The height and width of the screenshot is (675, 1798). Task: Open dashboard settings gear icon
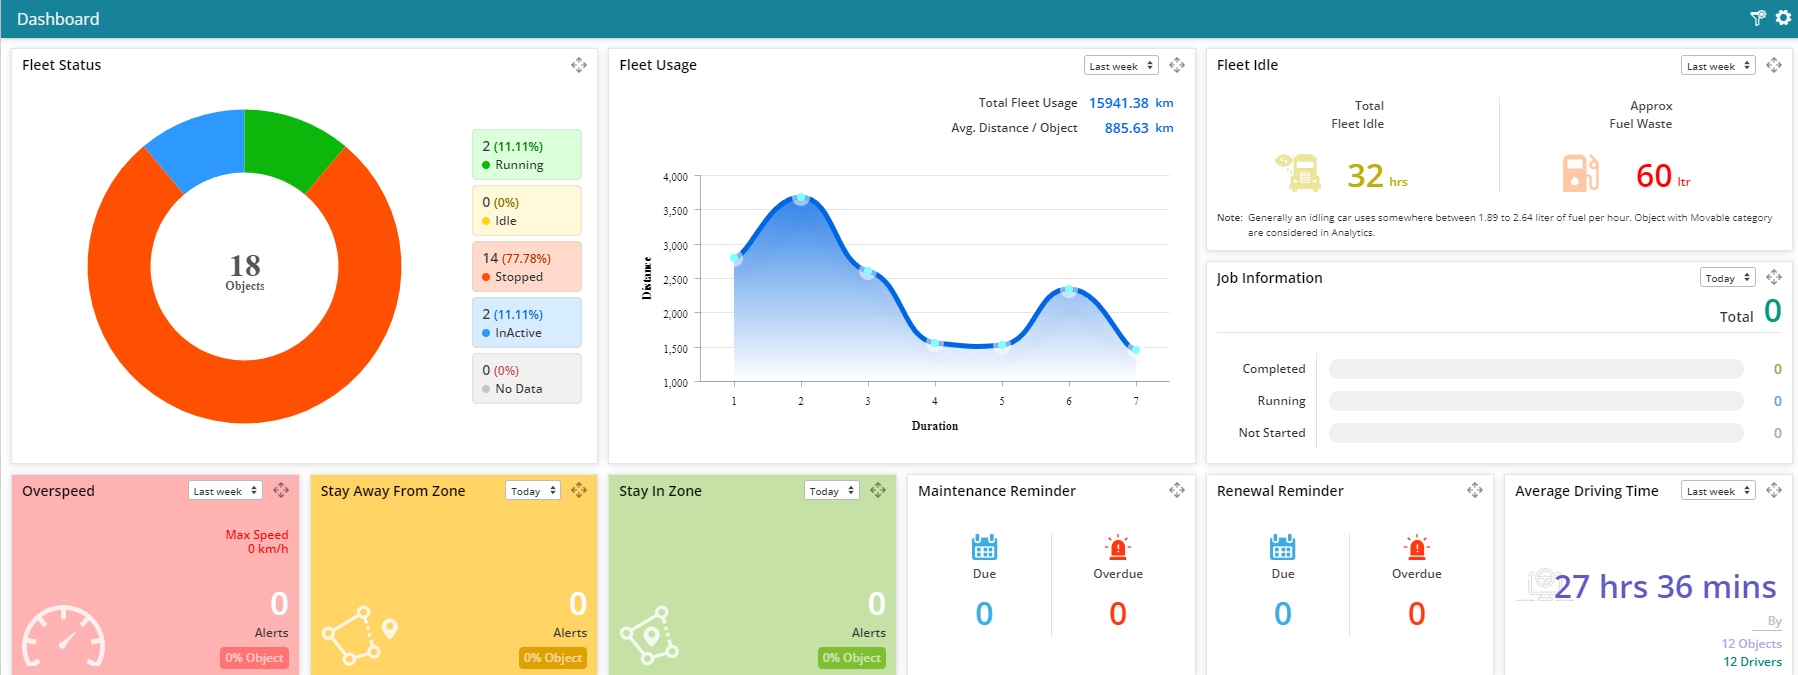(x=1783, y=18)
